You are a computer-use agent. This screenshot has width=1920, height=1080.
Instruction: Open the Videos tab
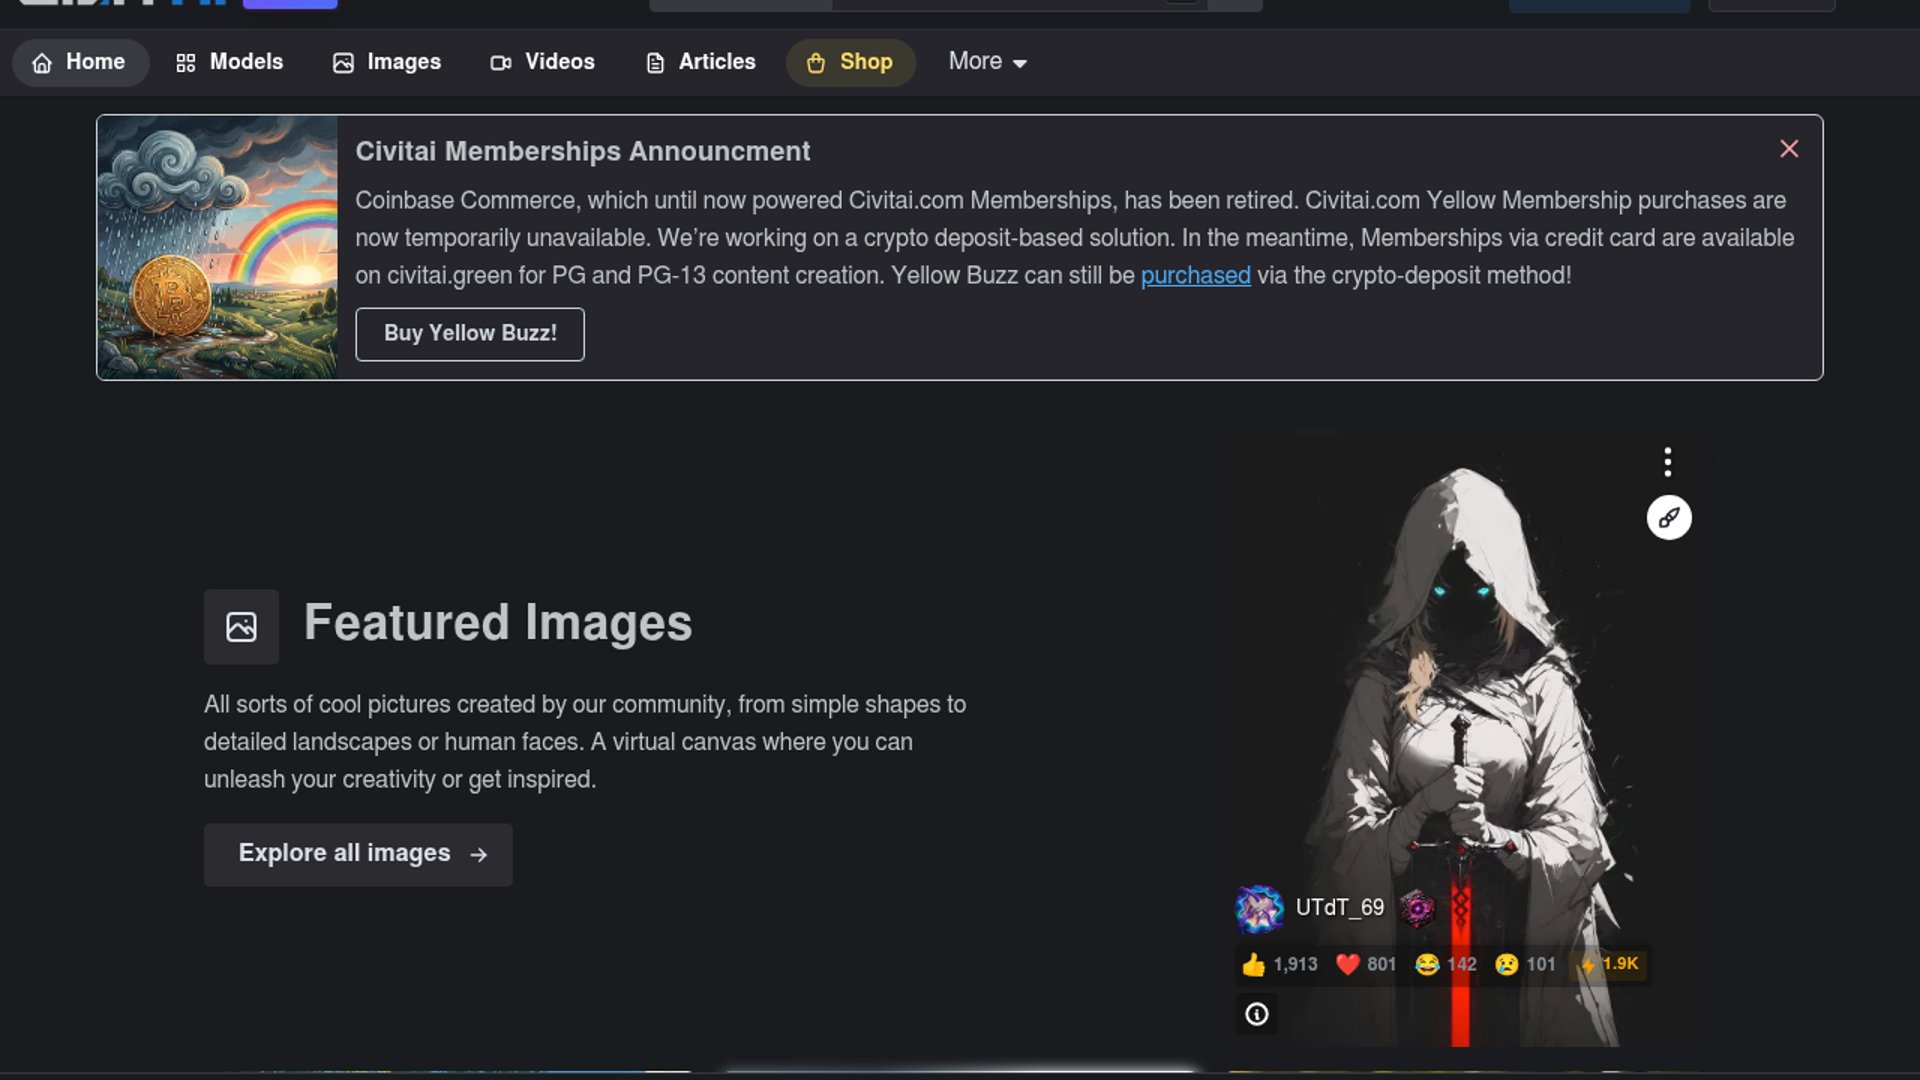coord(543,62)
